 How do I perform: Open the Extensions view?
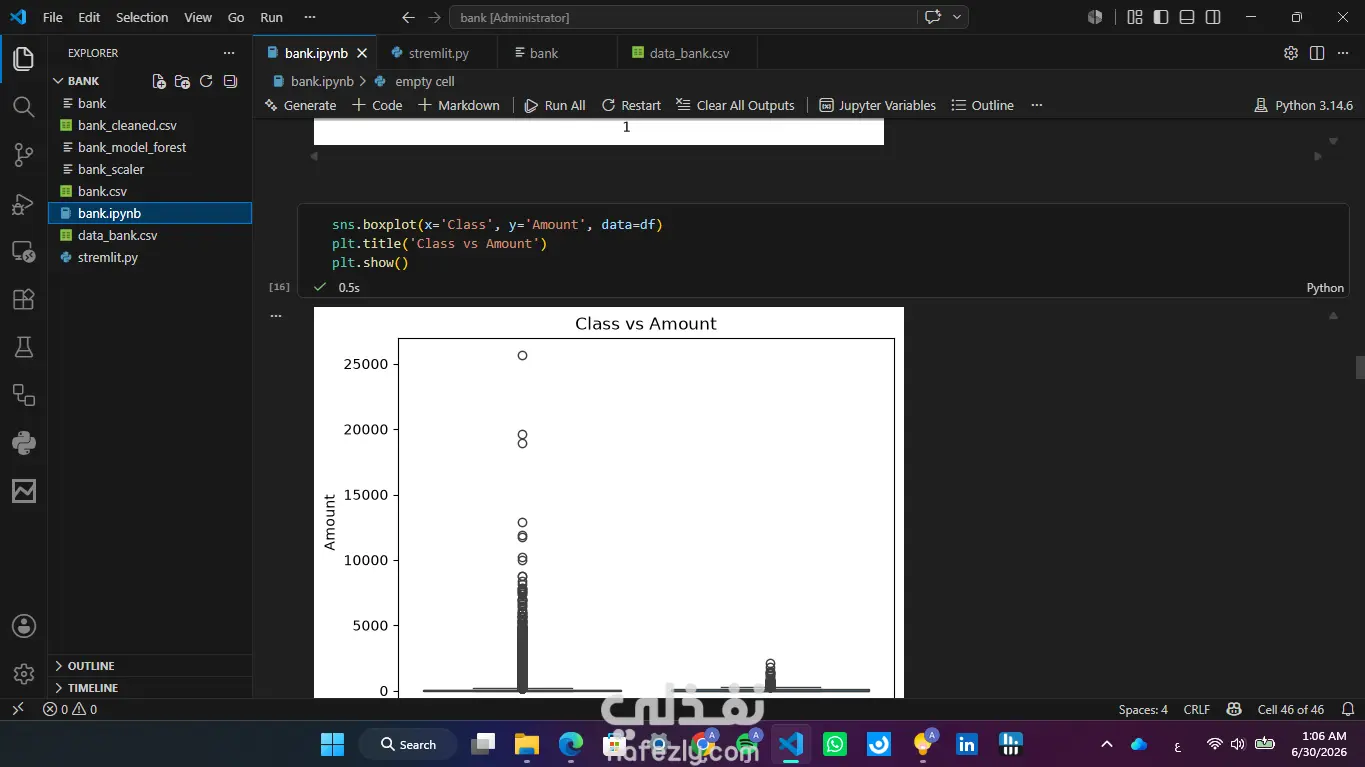[24, 299]
